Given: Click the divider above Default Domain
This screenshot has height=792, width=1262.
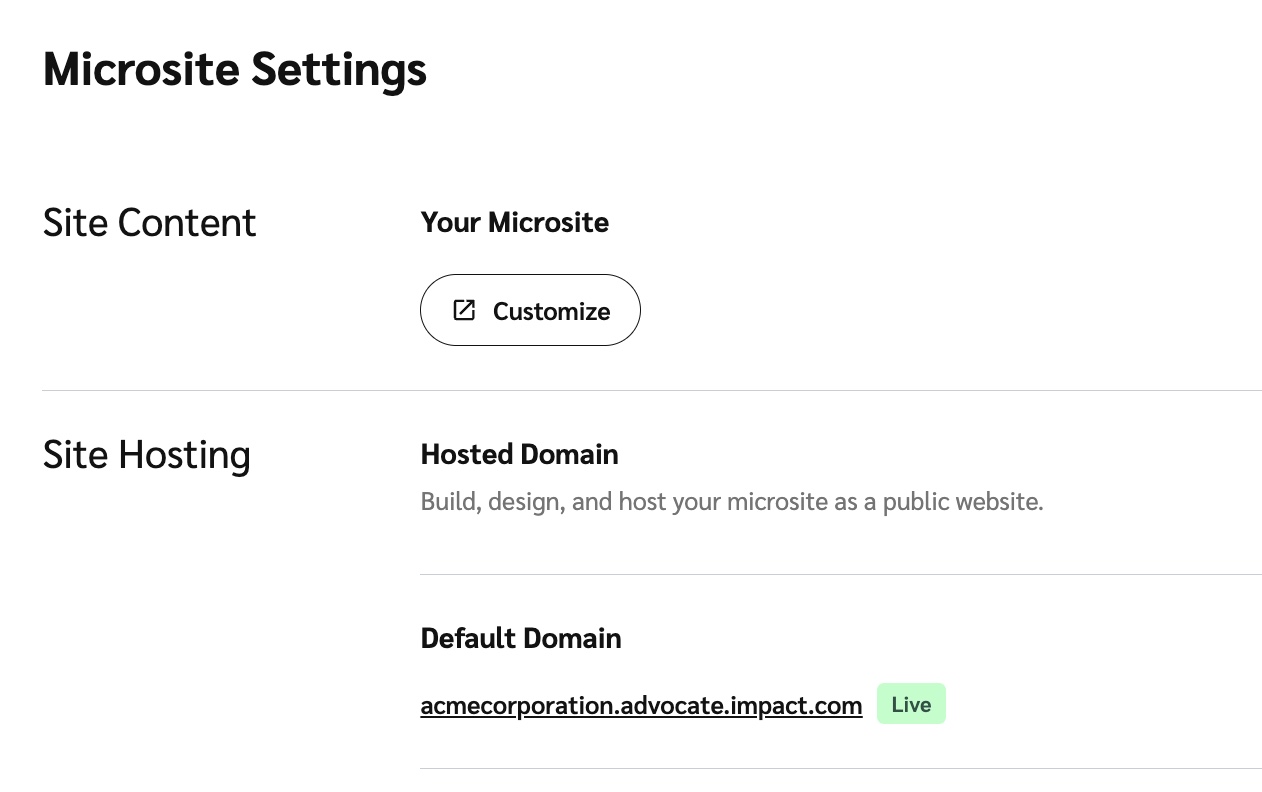Looking at the screenshot, I should pyautogui.click(x=840, y=574).
